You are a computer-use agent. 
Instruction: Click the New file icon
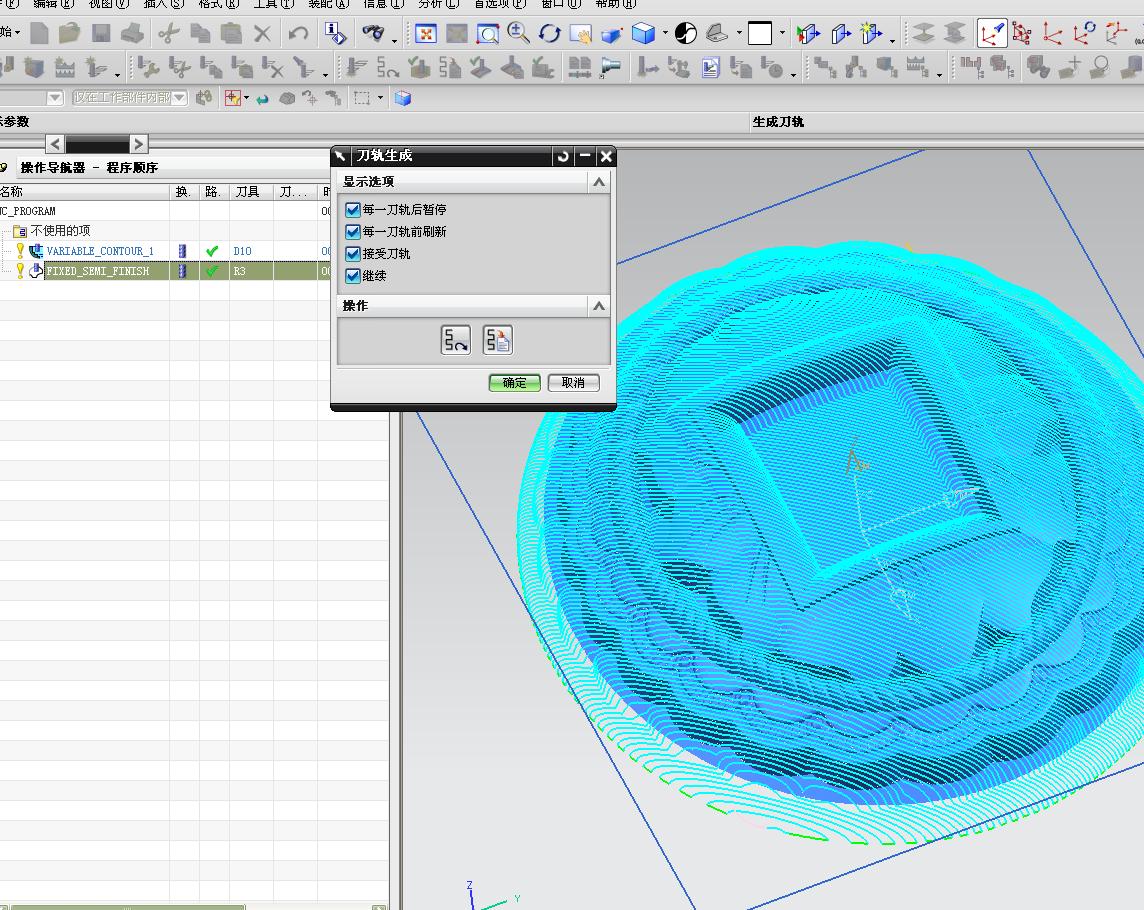(40, 34)
